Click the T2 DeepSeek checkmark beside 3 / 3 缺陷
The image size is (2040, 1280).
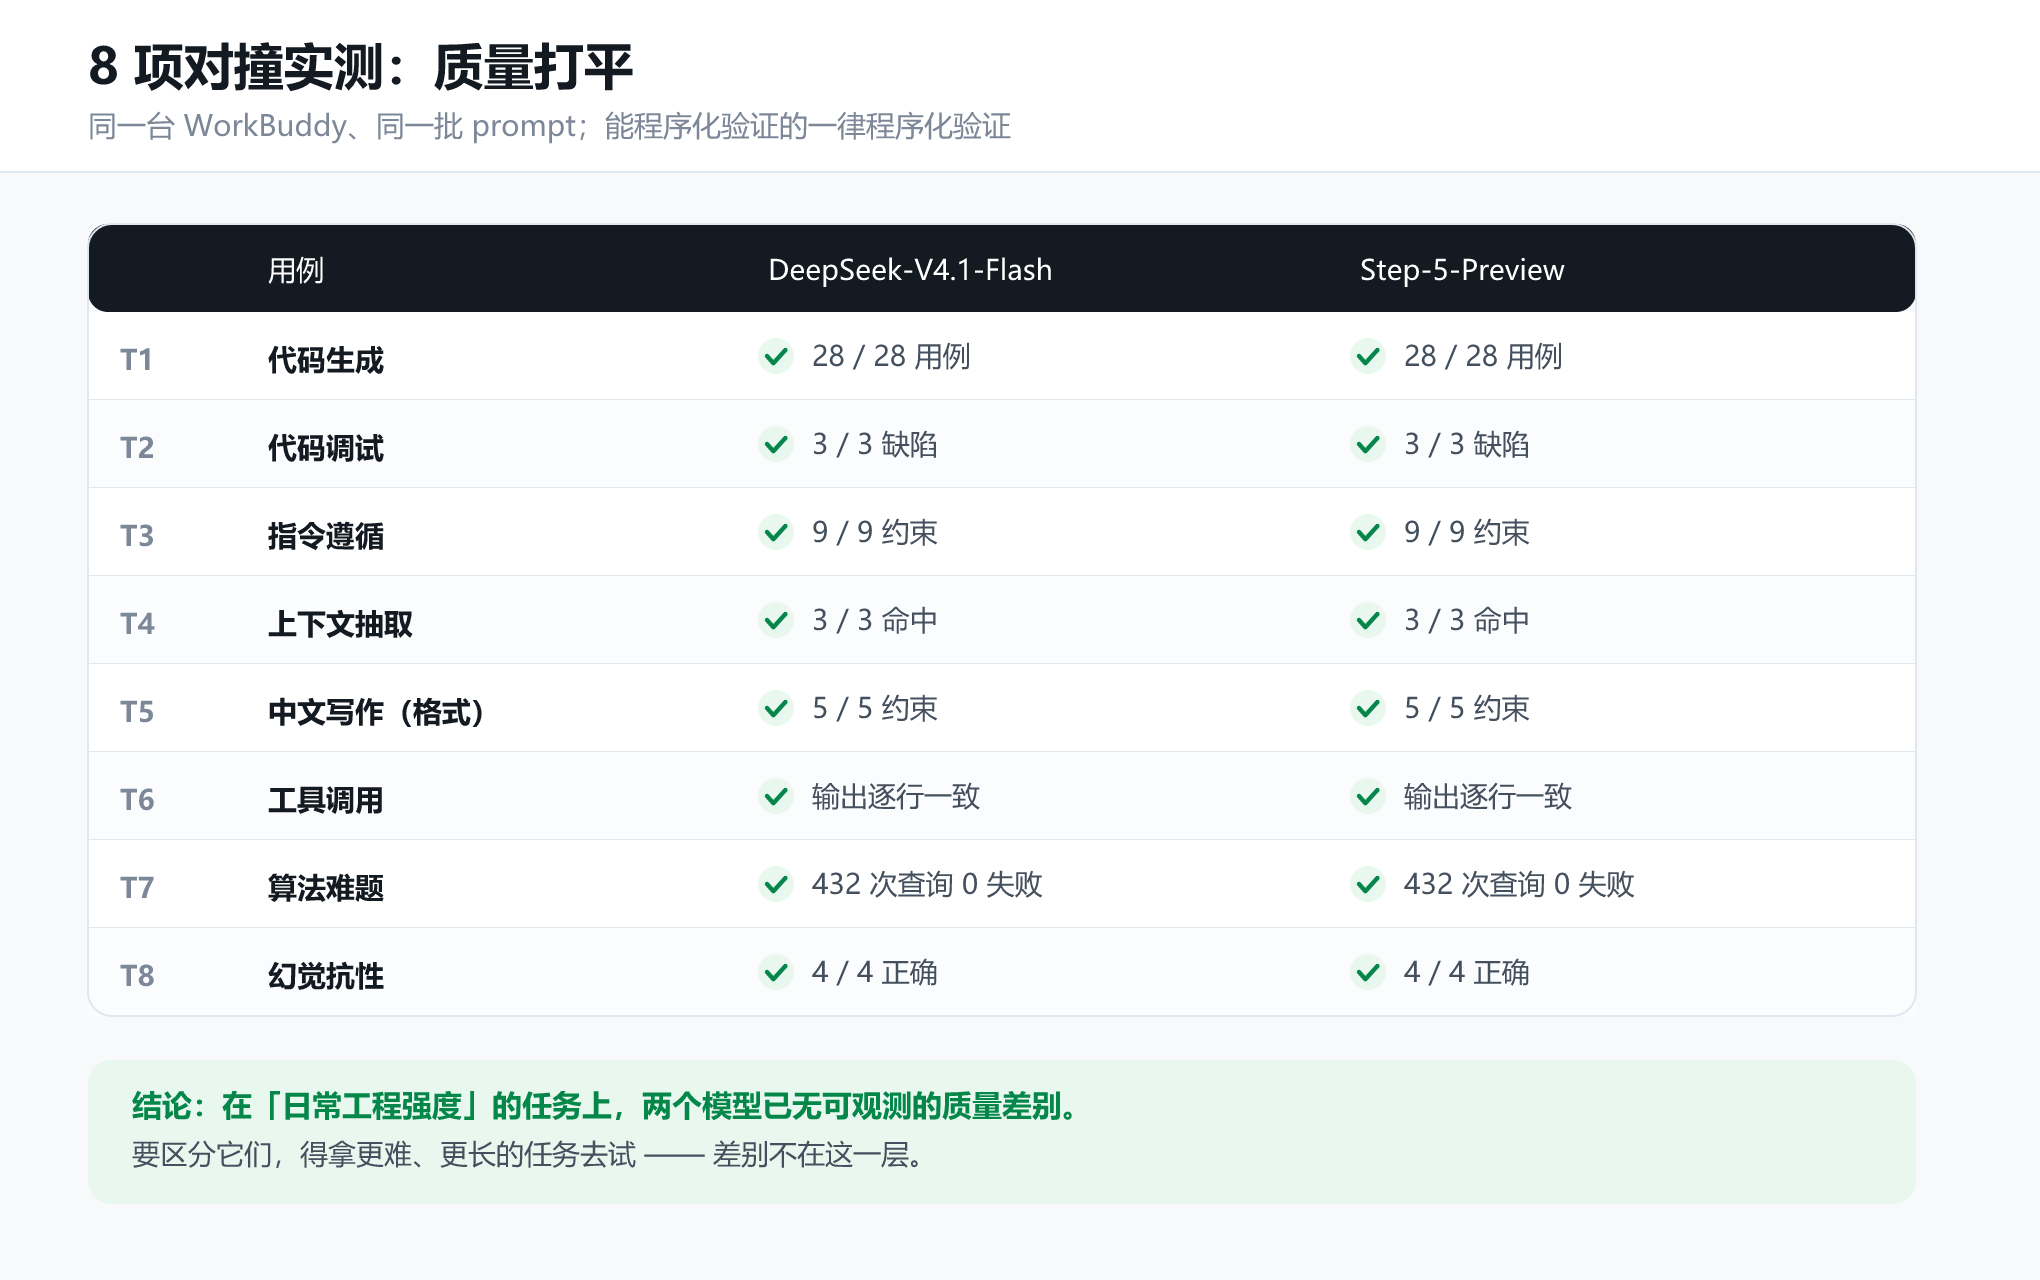pyautogui.click(x=776, y=444)
